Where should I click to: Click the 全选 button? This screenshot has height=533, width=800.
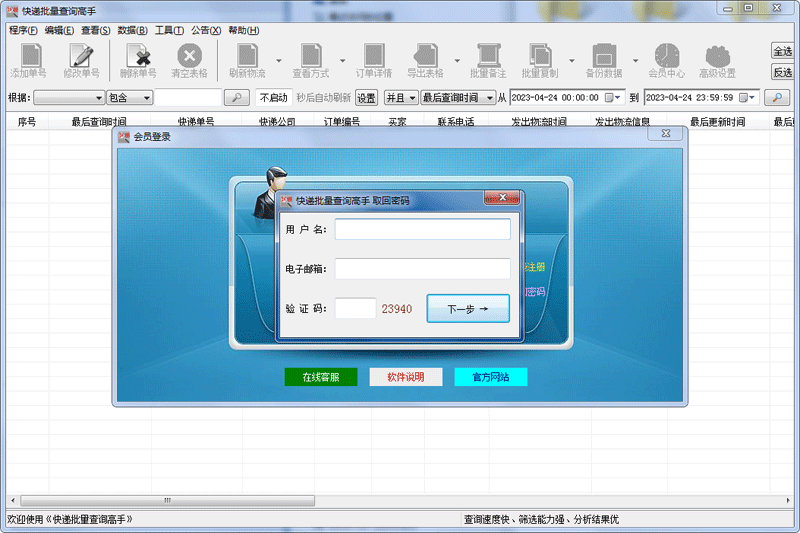click(x=783, y=51)
